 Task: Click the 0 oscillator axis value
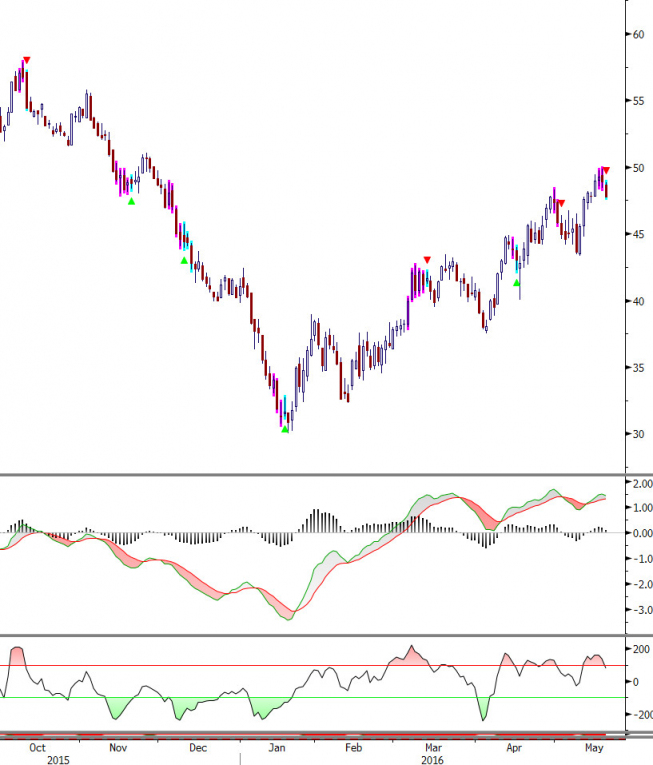(x=635, y=682)
